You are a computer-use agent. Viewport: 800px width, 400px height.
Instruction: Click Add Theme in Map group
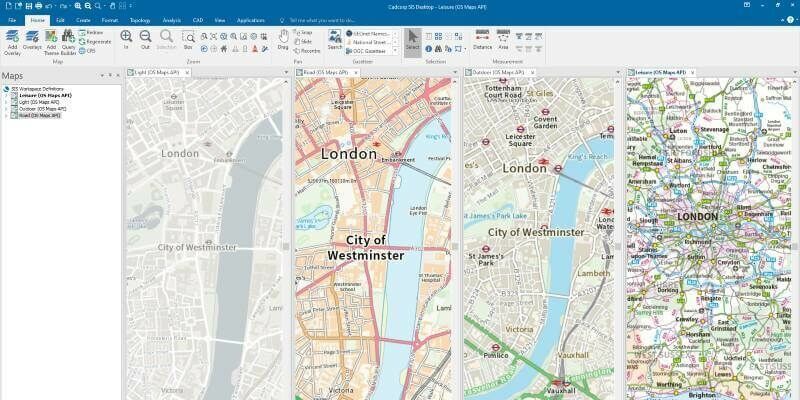[x=51, y=42]
